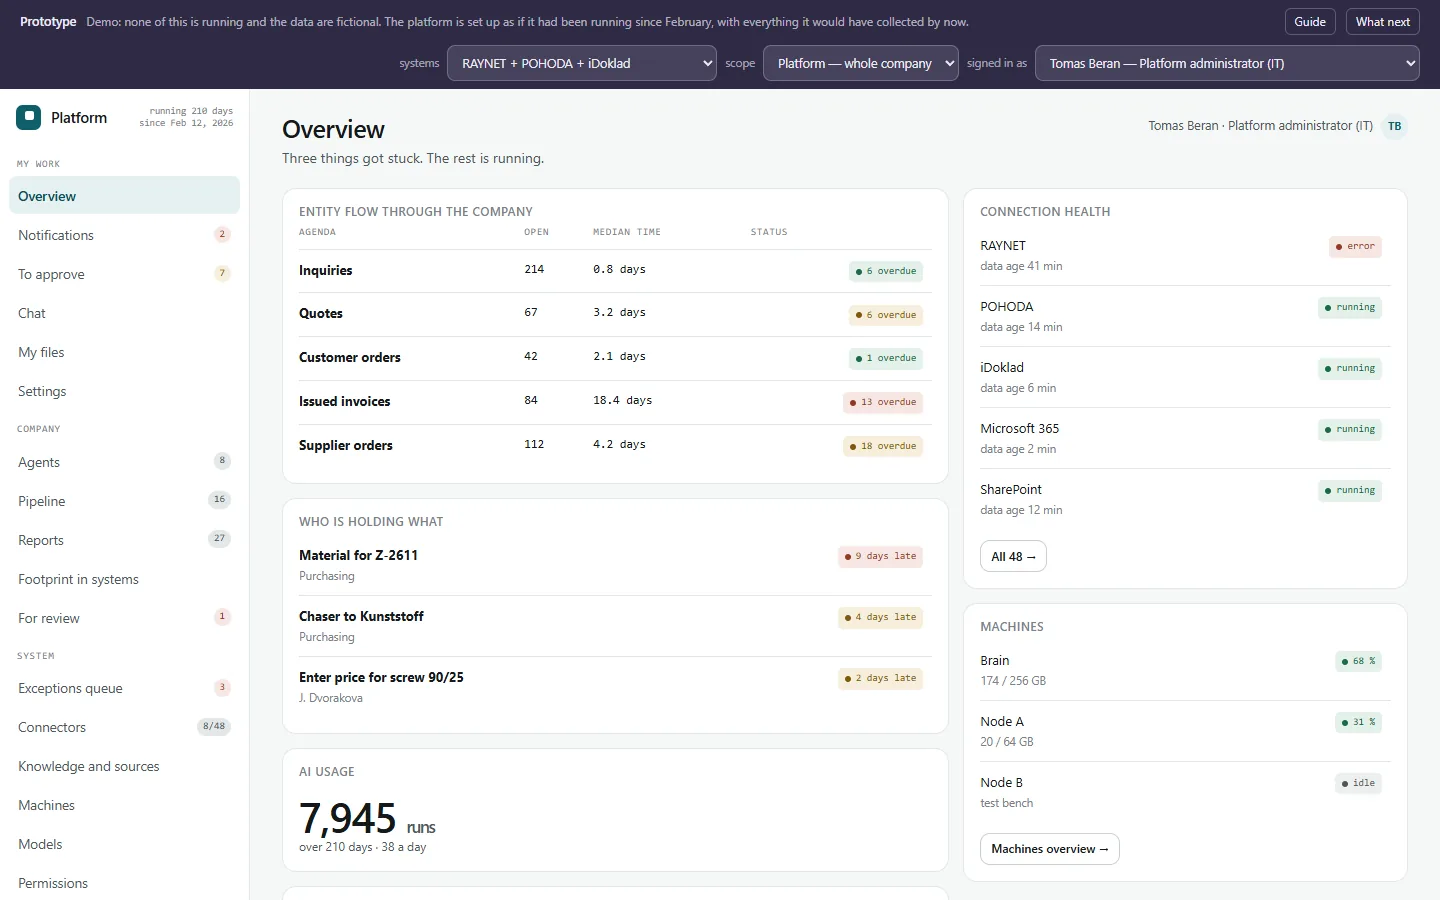
Task: Click the What next button
Action: [1382, 22]
